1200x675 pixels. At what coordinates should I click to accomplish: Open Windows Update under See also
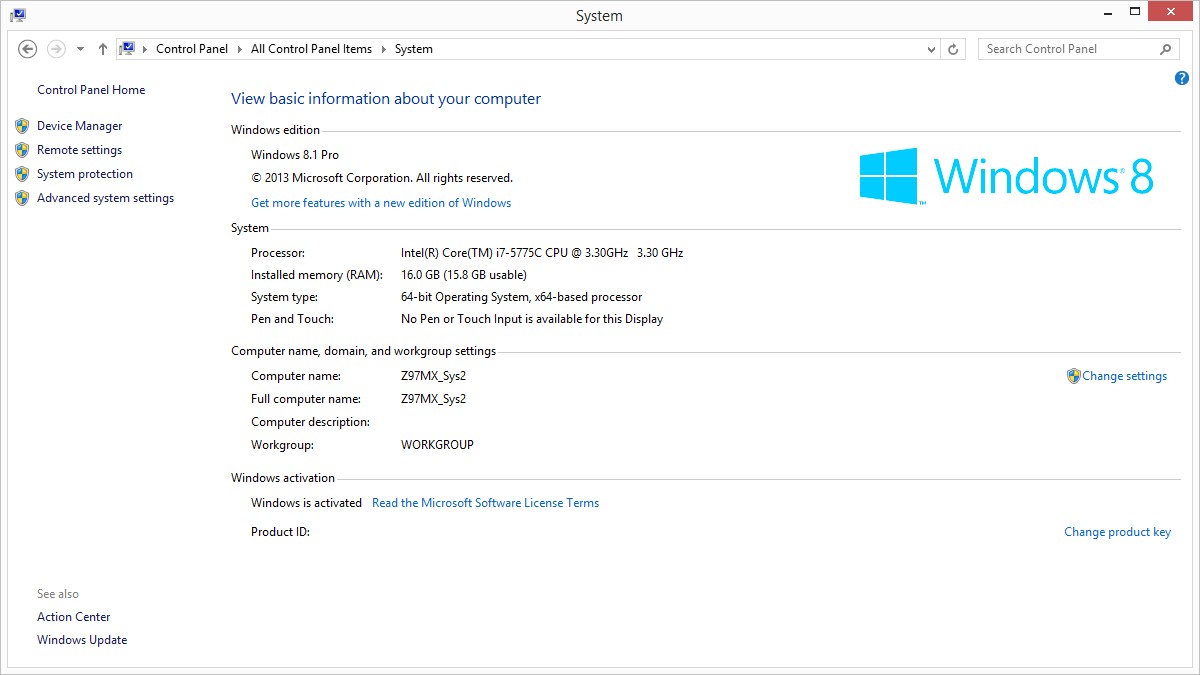click(82, 640)
